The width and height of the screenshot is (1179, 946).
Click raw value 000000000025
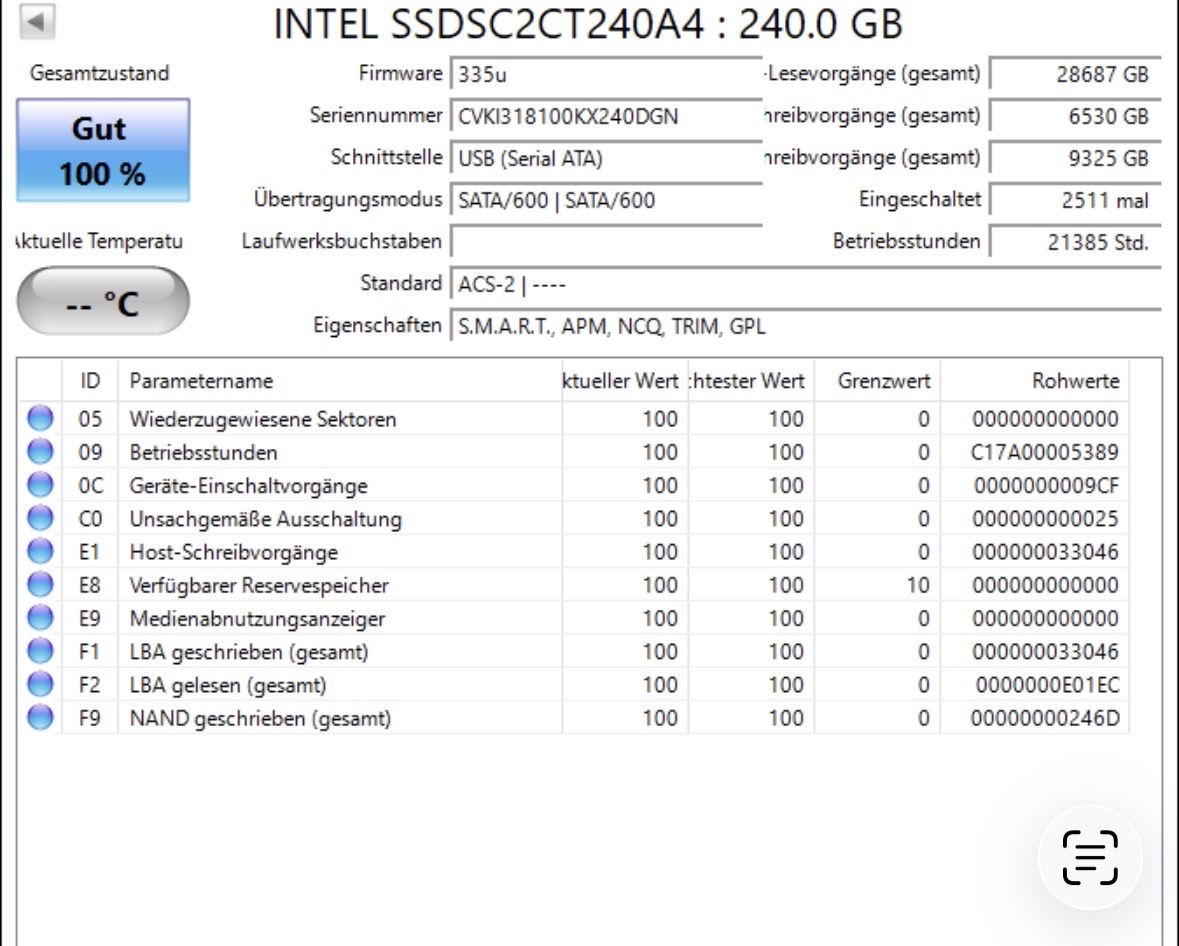(1045, 518)
